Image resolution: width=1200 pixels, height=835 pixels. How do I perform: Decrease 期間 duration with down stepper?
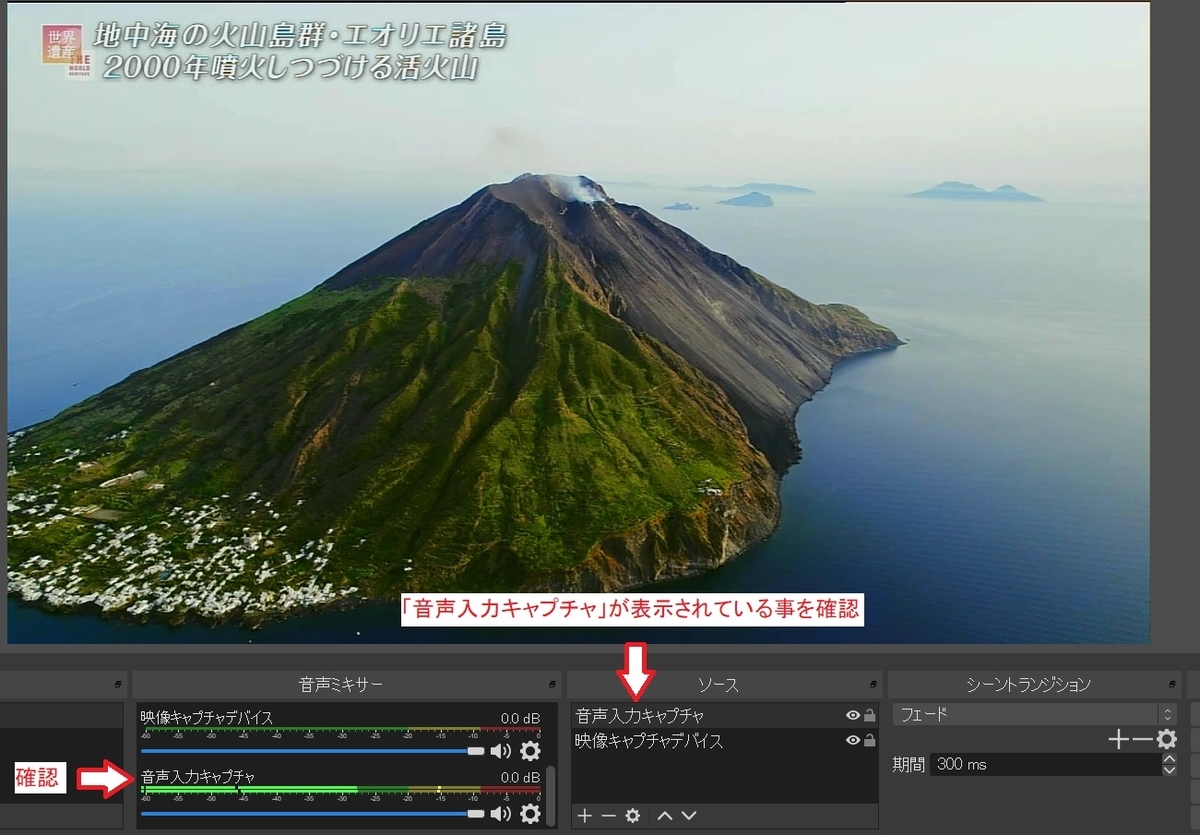click(x=1169, y=770)
